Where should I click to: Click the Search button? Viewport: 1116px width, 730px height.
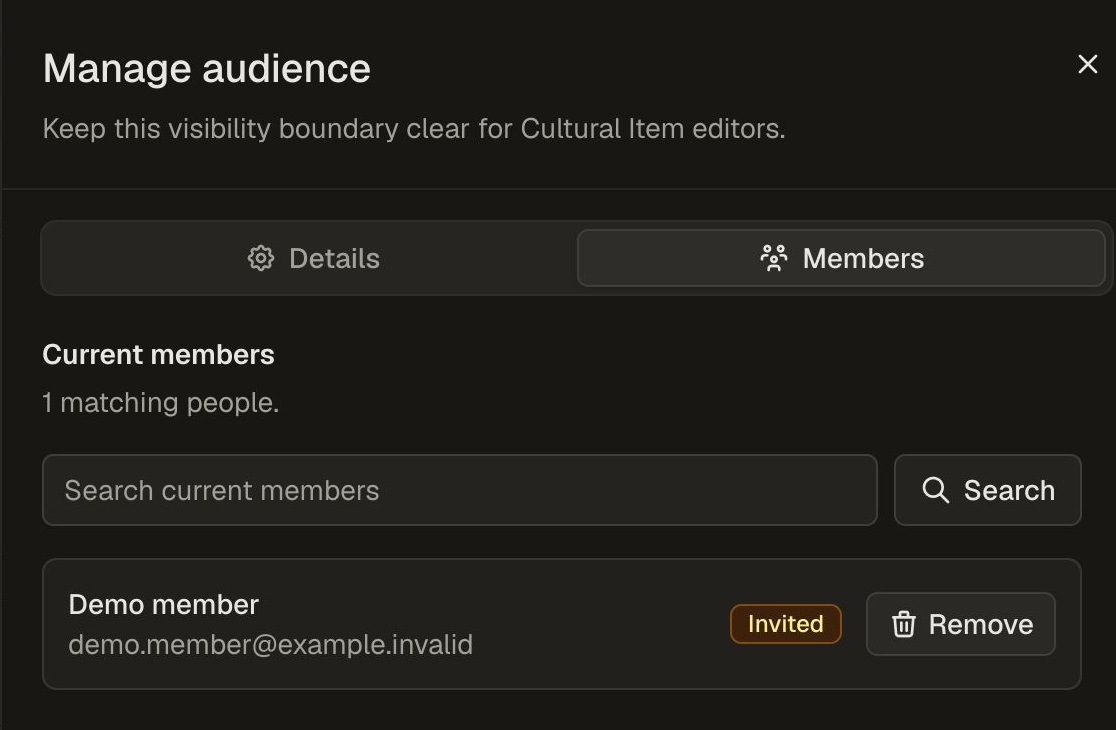[988, 490]
